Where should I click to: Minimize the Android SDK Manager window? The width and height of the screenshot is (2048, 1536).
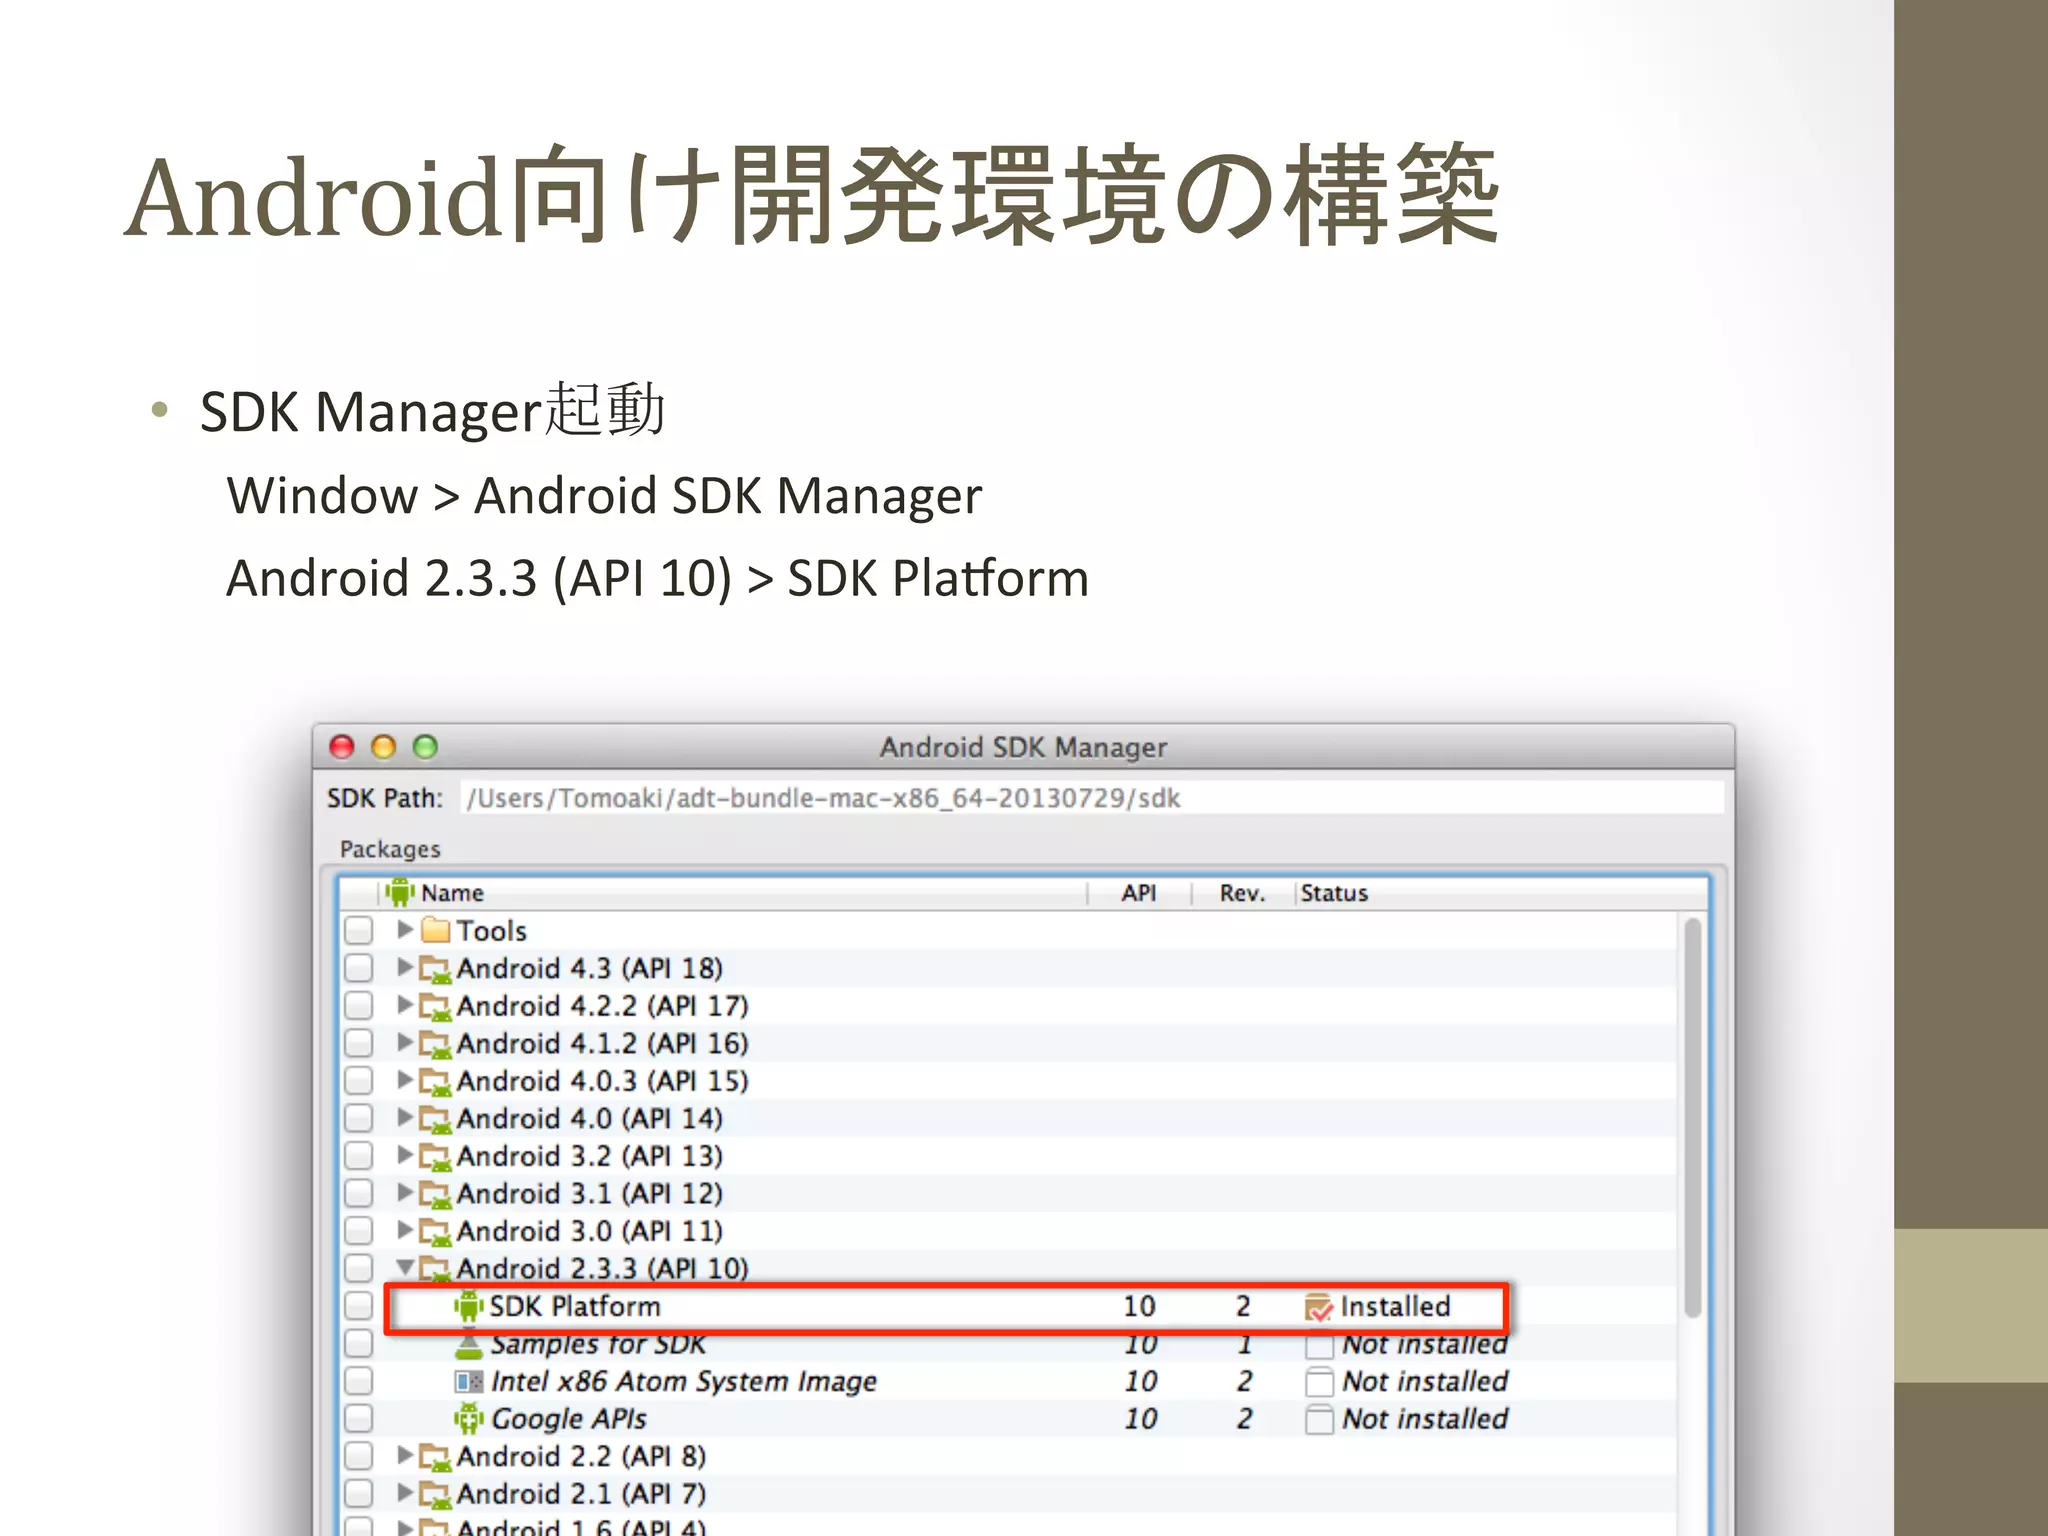(x=384, y=747)
